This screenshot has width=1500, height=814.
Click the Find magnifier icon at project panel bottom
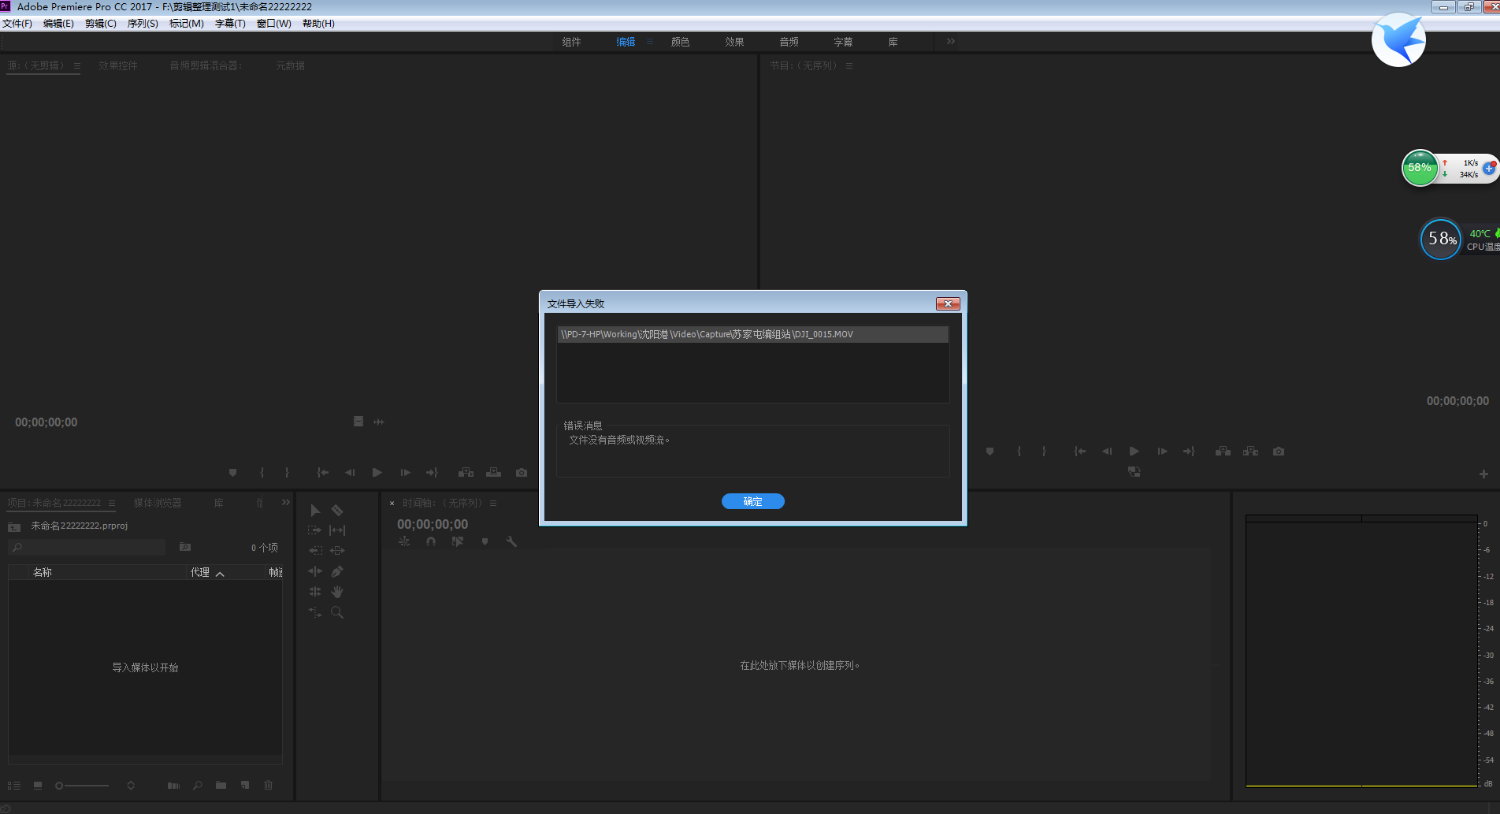197,785
